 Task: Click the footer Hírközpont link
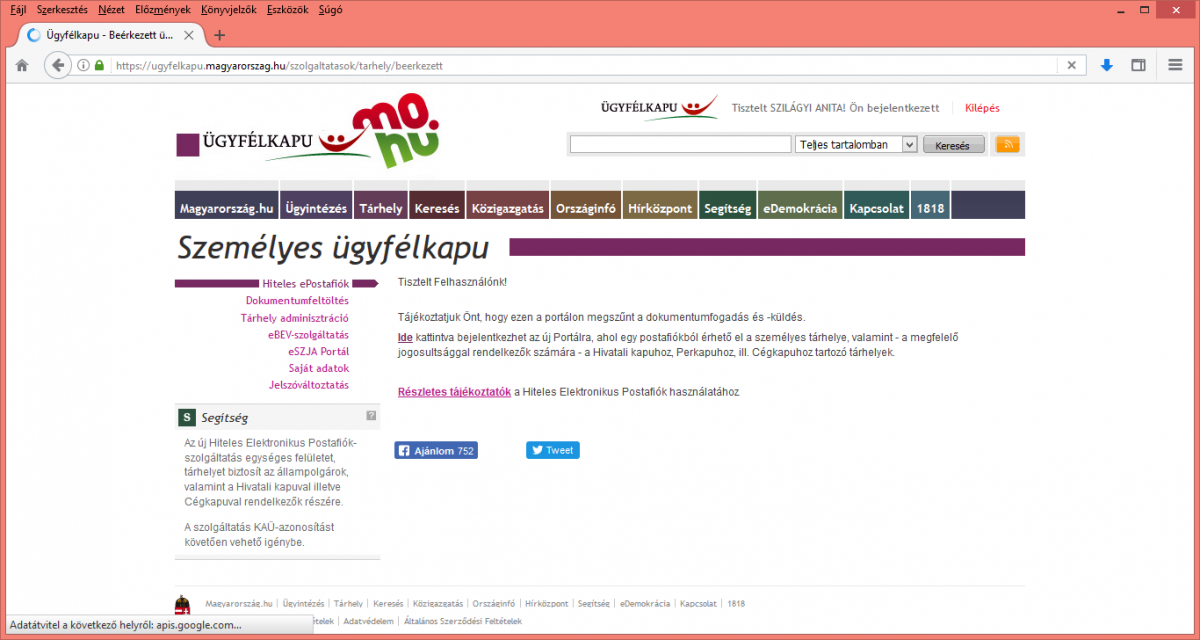tap(546, 604)
